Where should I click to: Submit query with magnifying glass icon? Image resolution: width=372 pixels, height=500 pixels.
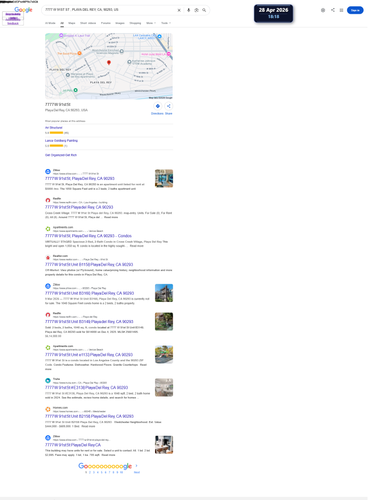(x=204, y=10)
